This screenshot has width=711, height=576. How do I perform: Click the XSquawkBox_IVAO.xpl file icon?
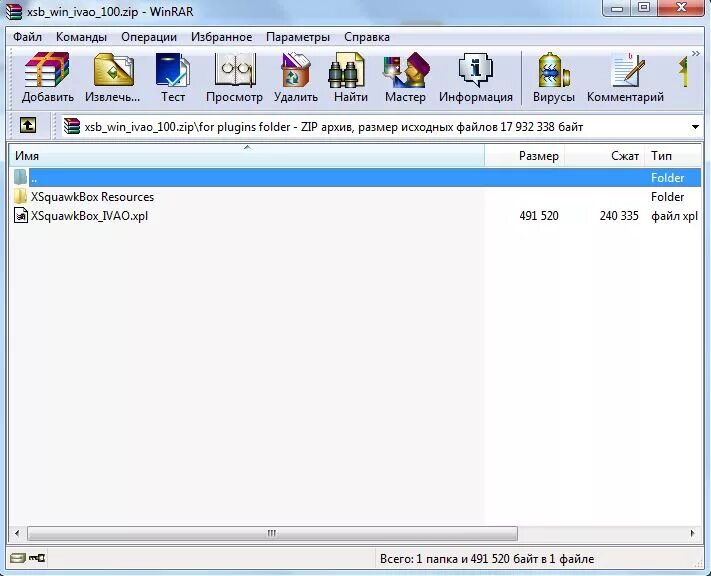[x=20, y=215]
